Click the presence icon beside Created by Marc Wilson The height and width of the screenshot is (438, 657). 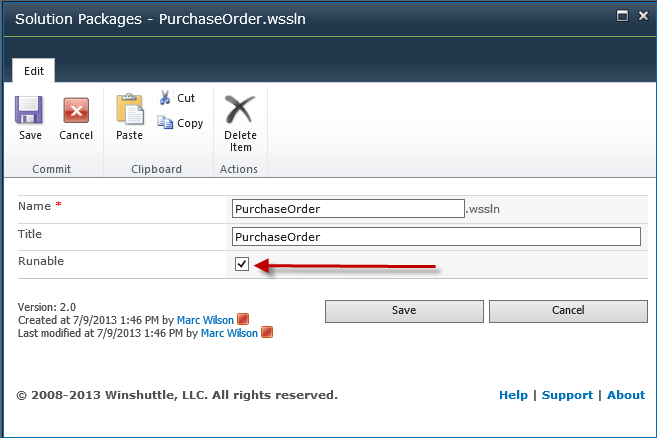(243, 319)
